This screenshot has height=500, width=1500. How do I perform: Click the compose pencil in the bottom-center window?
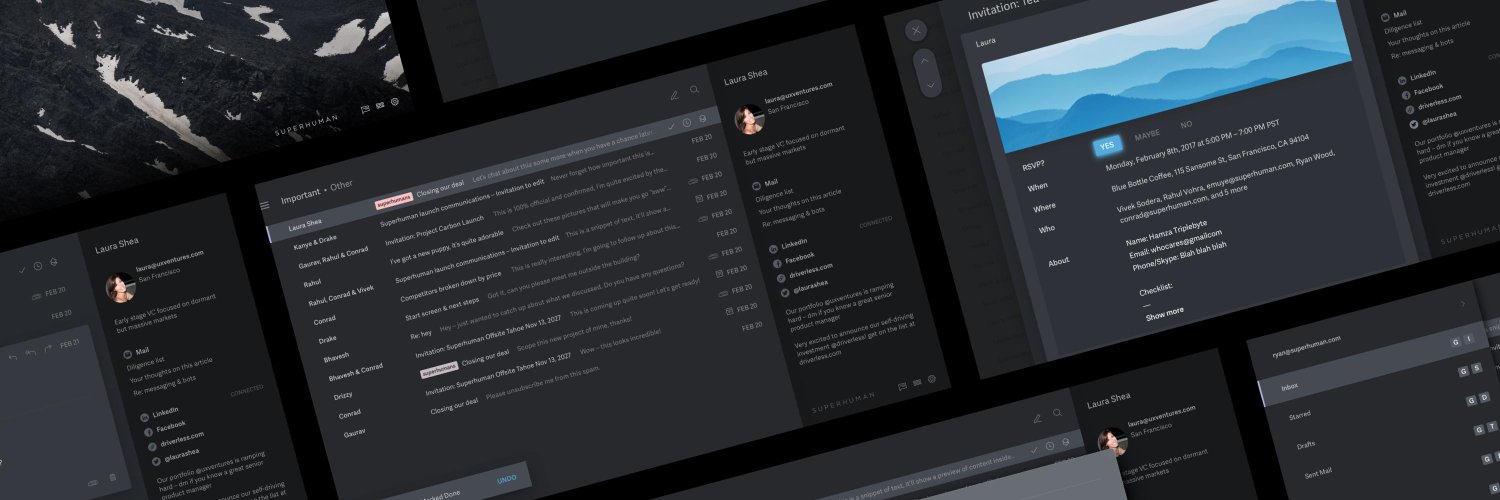(x=1037, y=418)
